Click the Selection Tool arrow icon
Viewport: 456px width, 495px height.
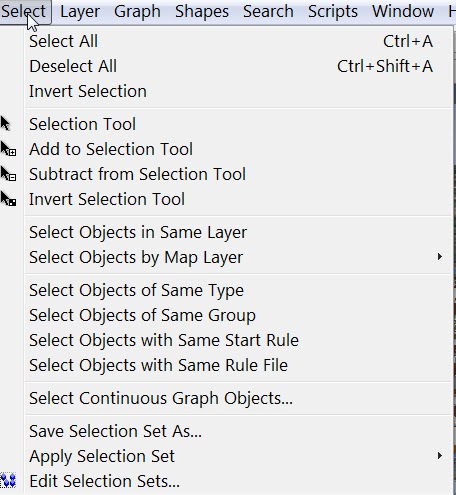[x=5, y=123]
